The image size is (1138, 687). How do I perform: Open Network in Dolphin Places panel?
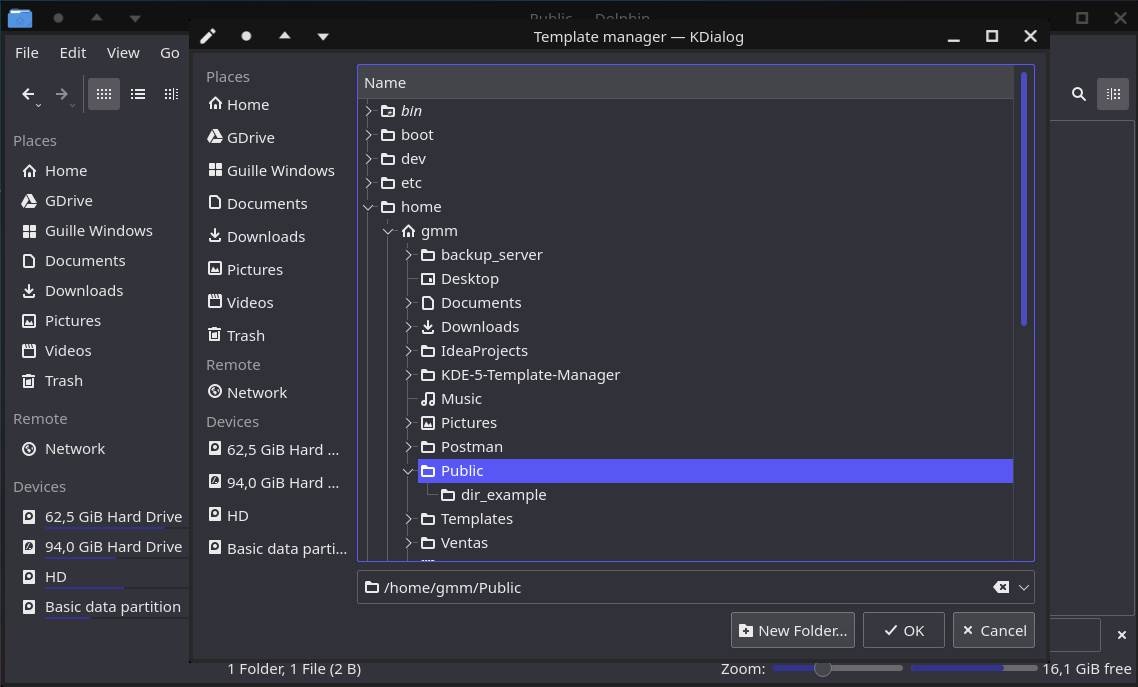pos(64,449)
